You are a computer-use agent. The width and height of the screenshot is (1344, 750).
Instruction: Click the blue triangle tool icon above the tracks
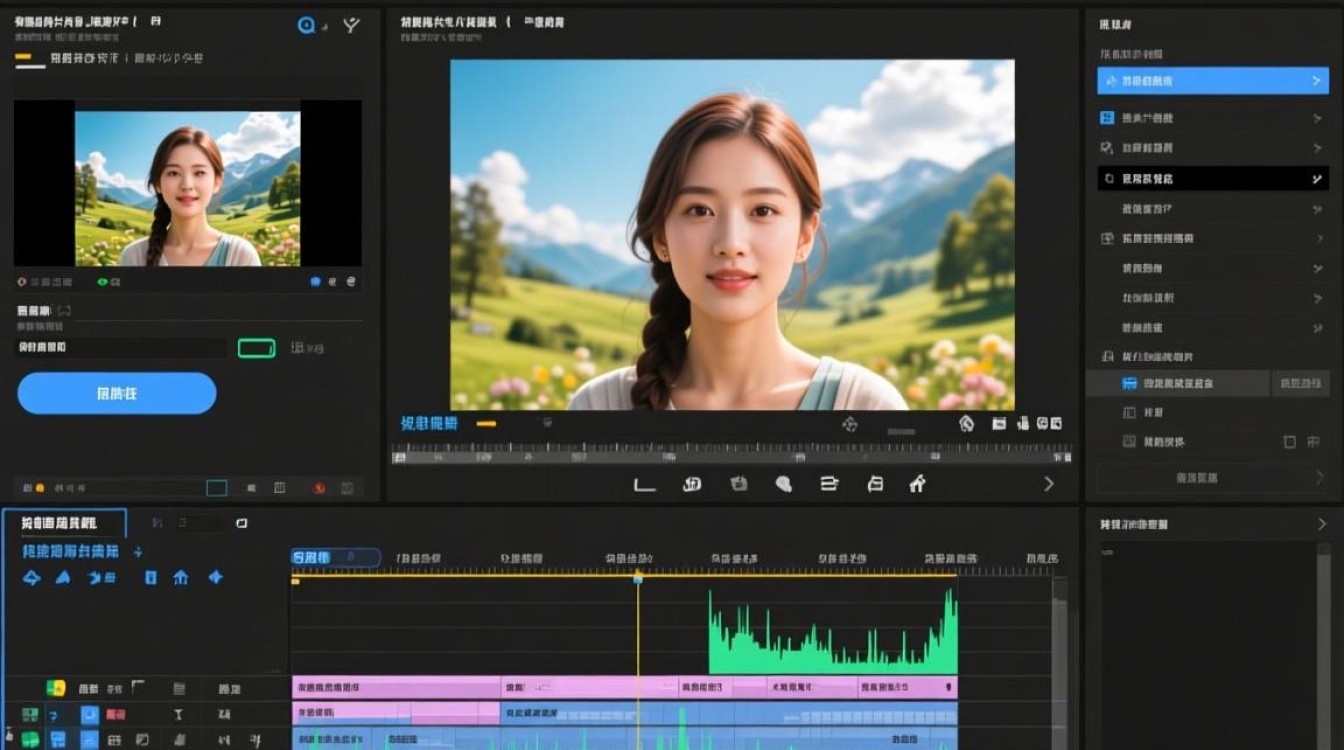[63, 578]
